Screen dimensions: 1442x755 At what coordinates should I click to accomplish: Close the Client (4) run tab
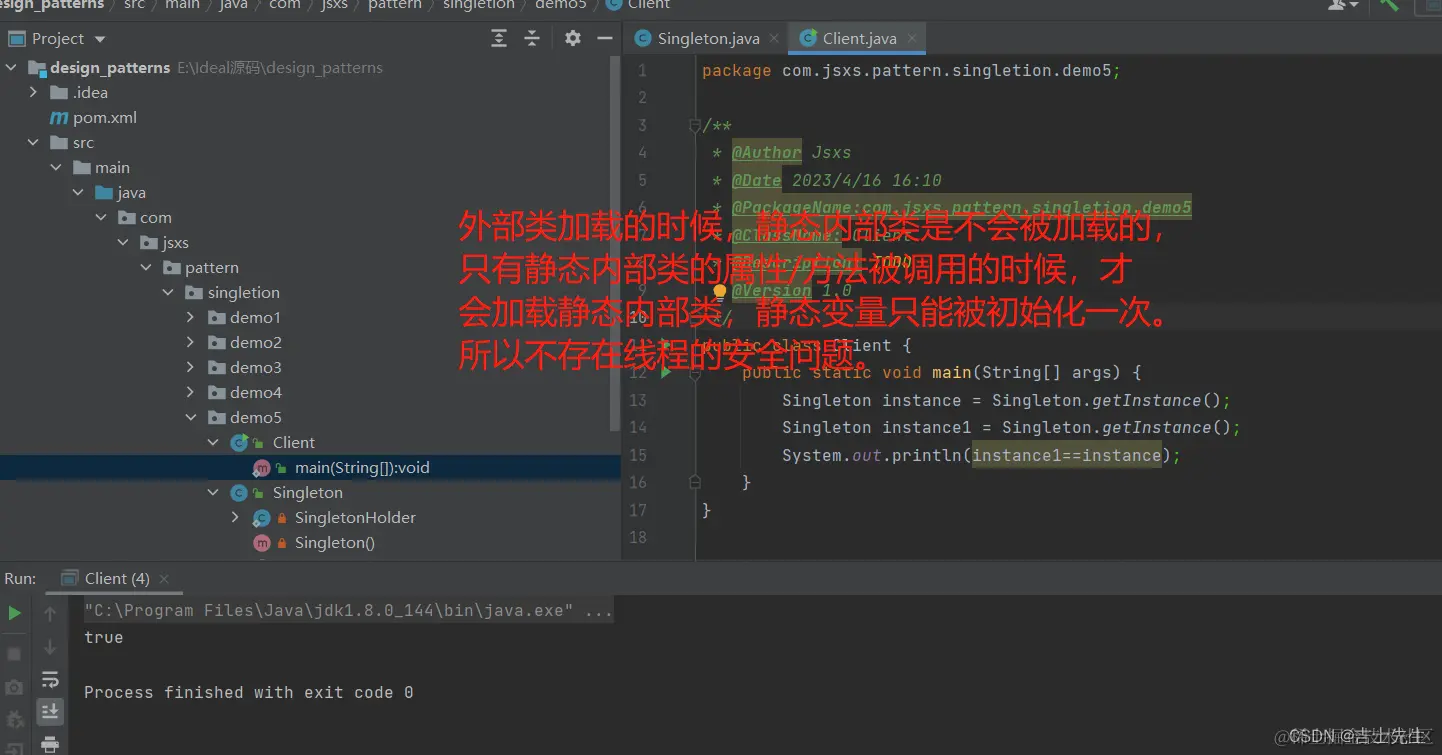coord(164,579)
